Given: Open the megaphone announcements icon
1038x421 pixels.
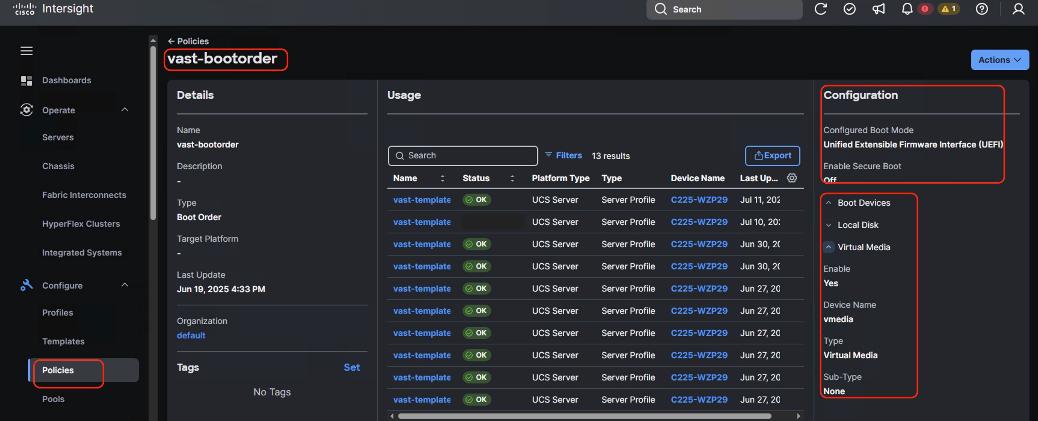Looking at the screenshot, I should [x=878, y=9].
